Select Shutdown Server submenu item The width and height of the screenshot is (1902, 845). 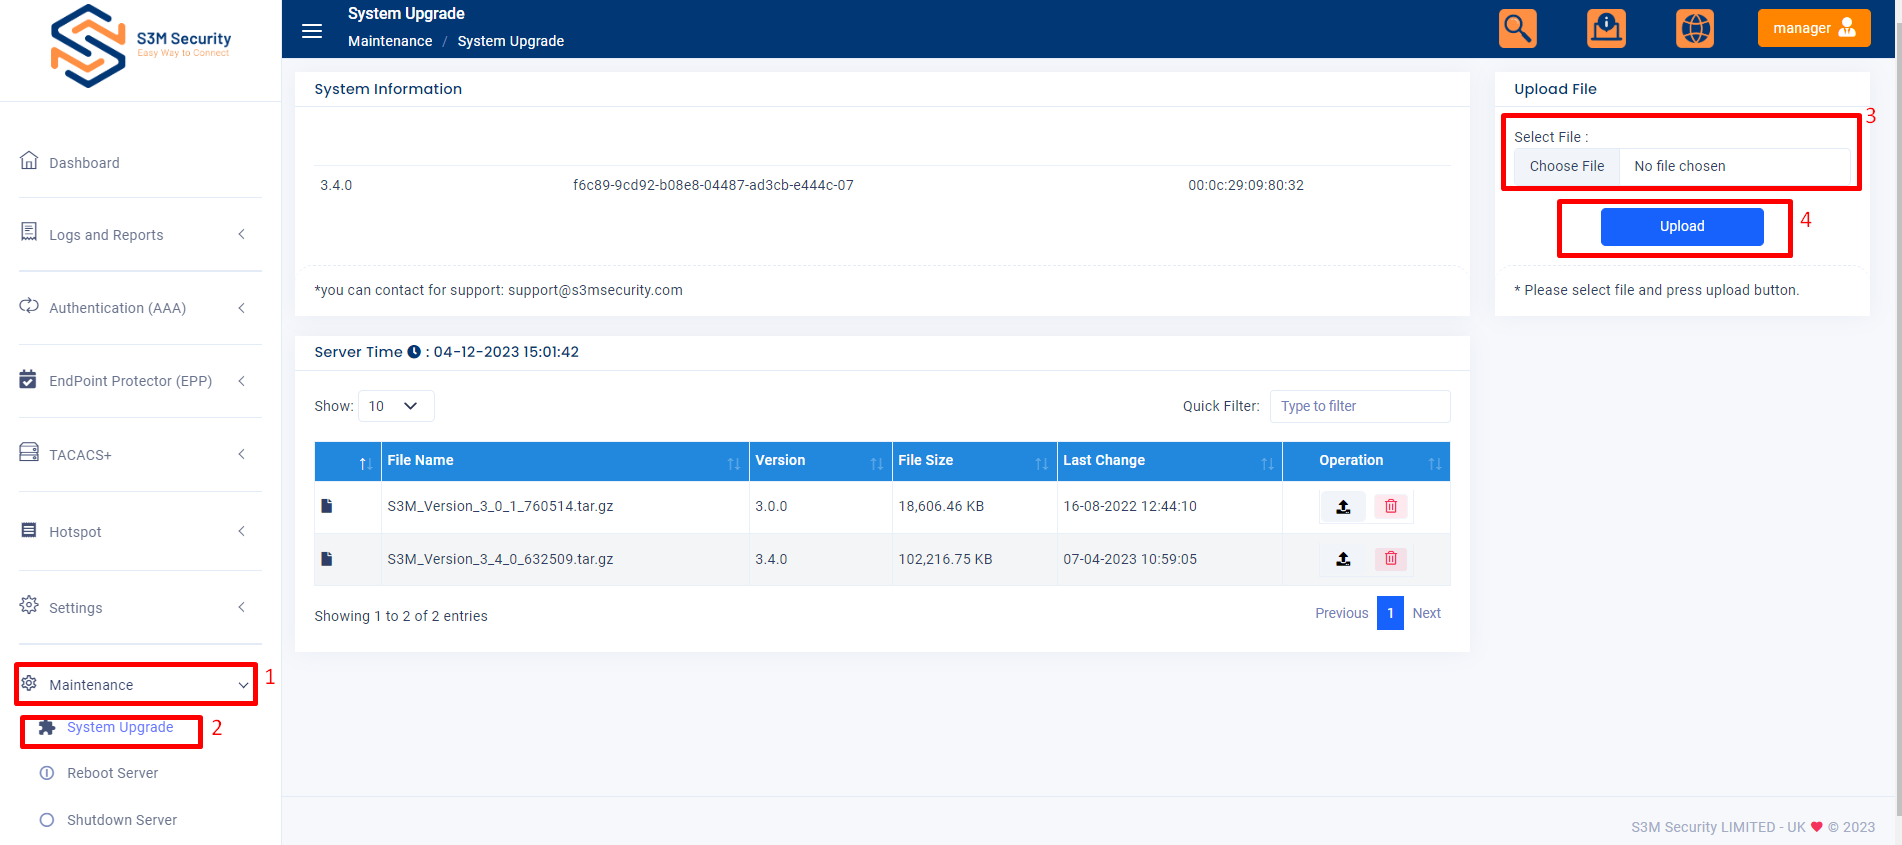122,820
